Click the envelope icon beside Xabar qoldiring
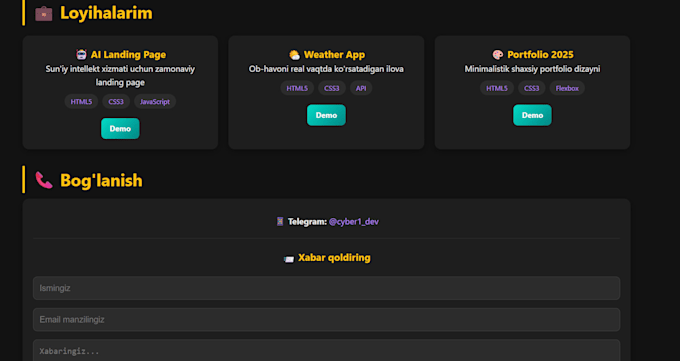 (x=289, y=259)
